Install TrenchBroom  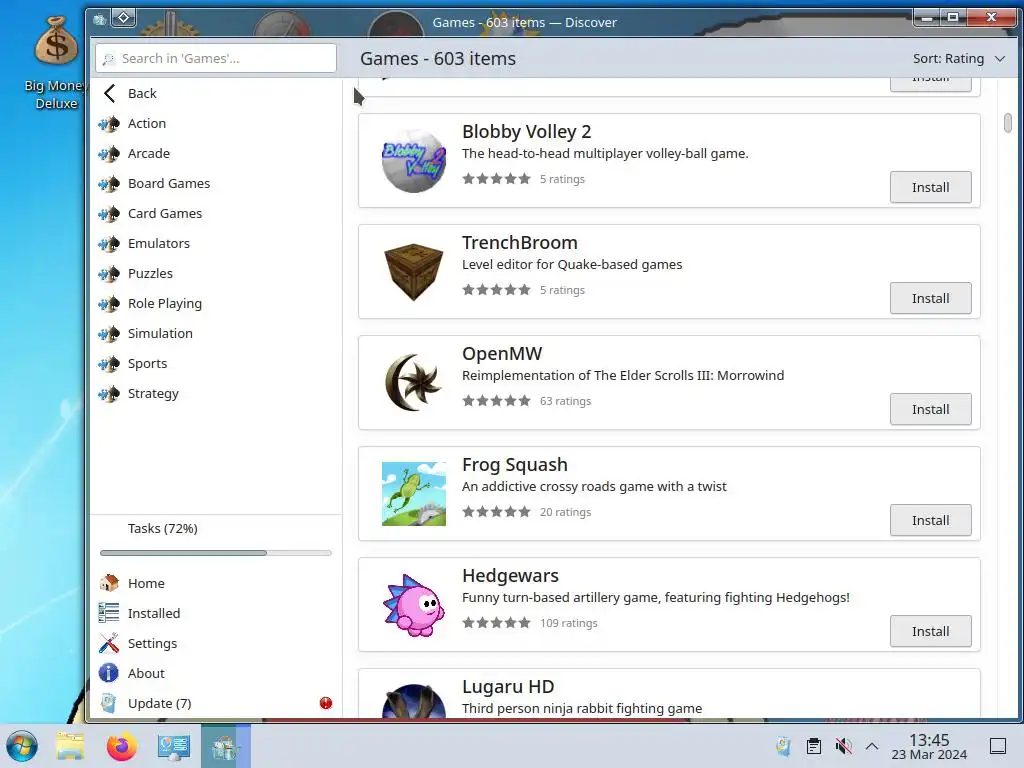point(931,298)
